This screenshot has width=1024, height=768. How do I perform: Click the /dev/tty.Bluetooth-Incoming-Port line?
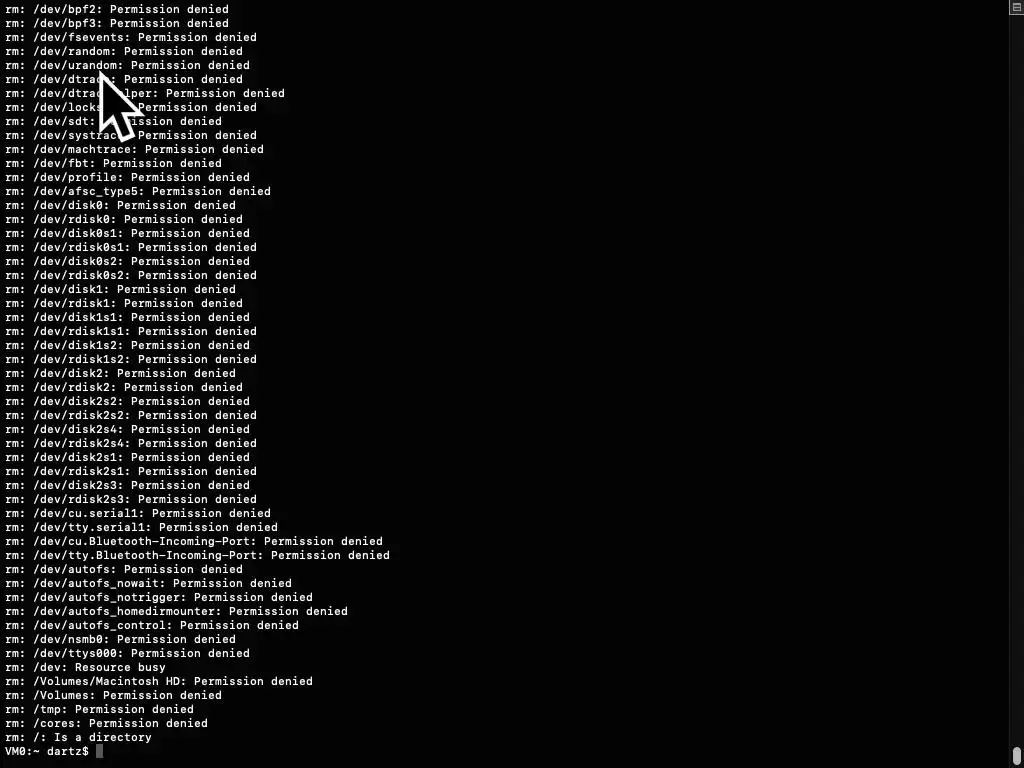pos(197,555)
